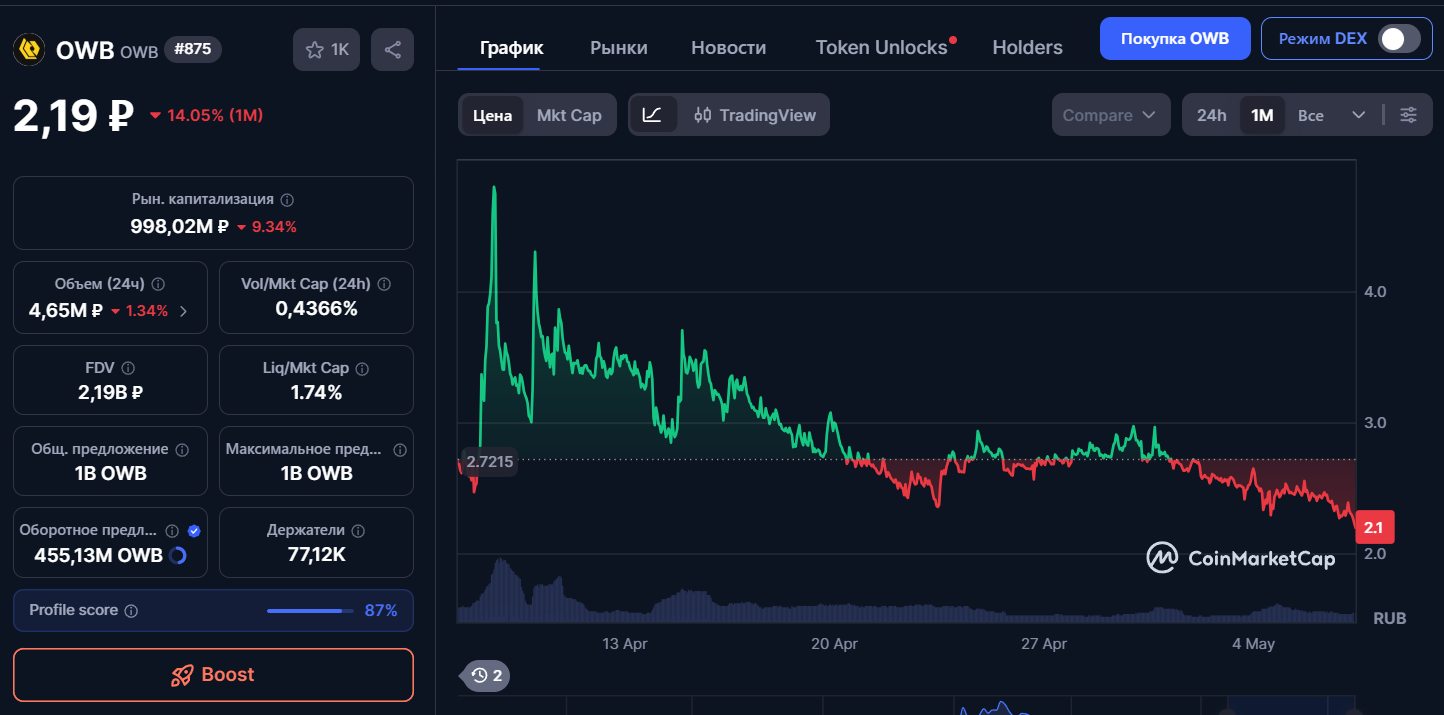Click the #875 rank badge
The height and width of the screenshot is (715, 1444).
click(193, 49)
